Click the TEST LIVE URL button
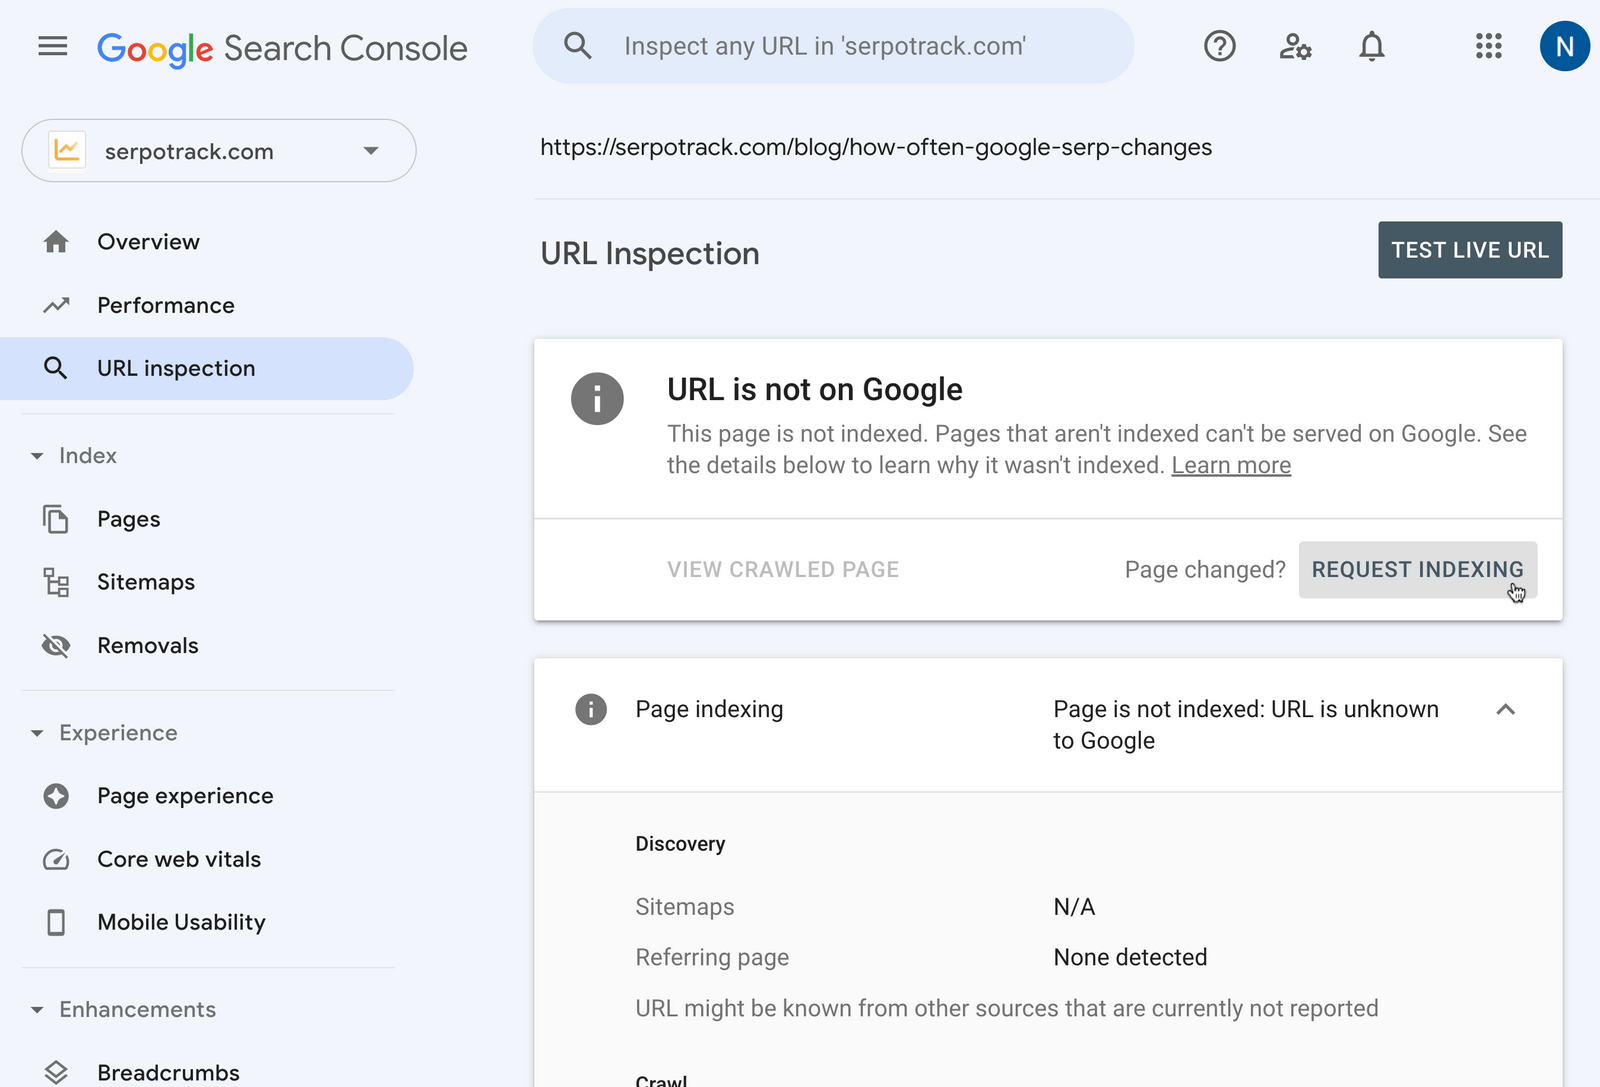 click(x=1470, y=250)
